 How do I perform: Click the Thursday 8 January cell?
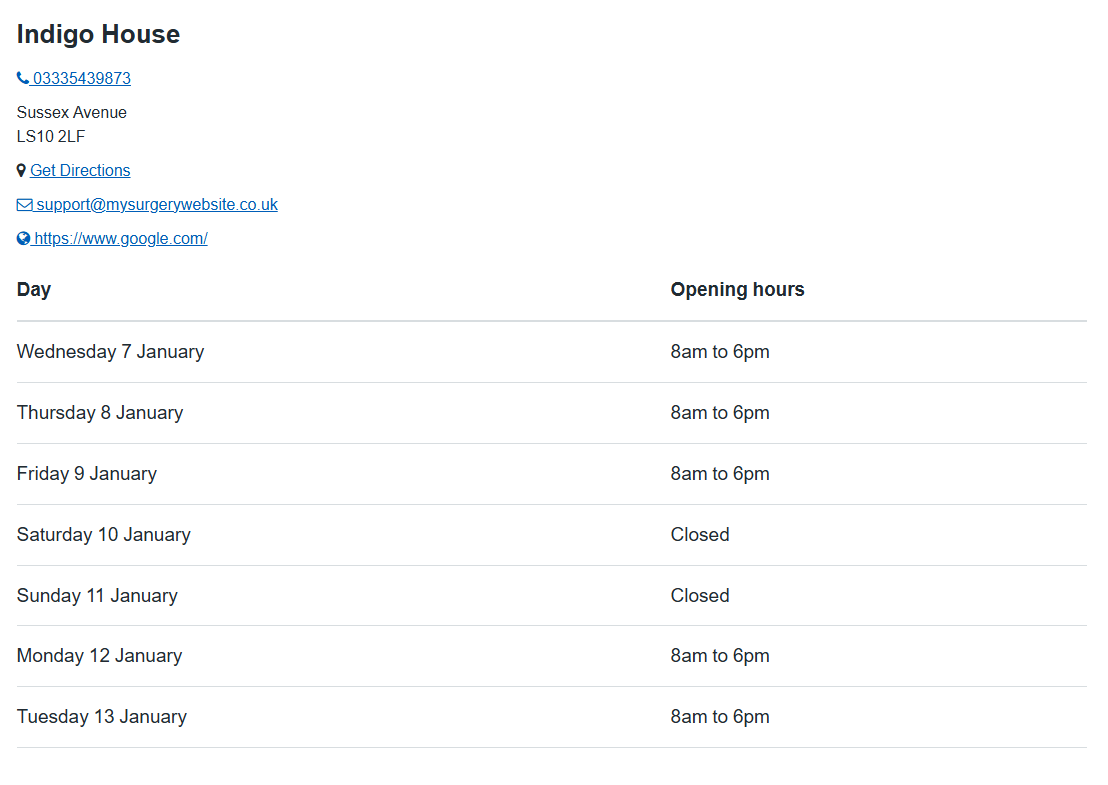coord(100,413)
